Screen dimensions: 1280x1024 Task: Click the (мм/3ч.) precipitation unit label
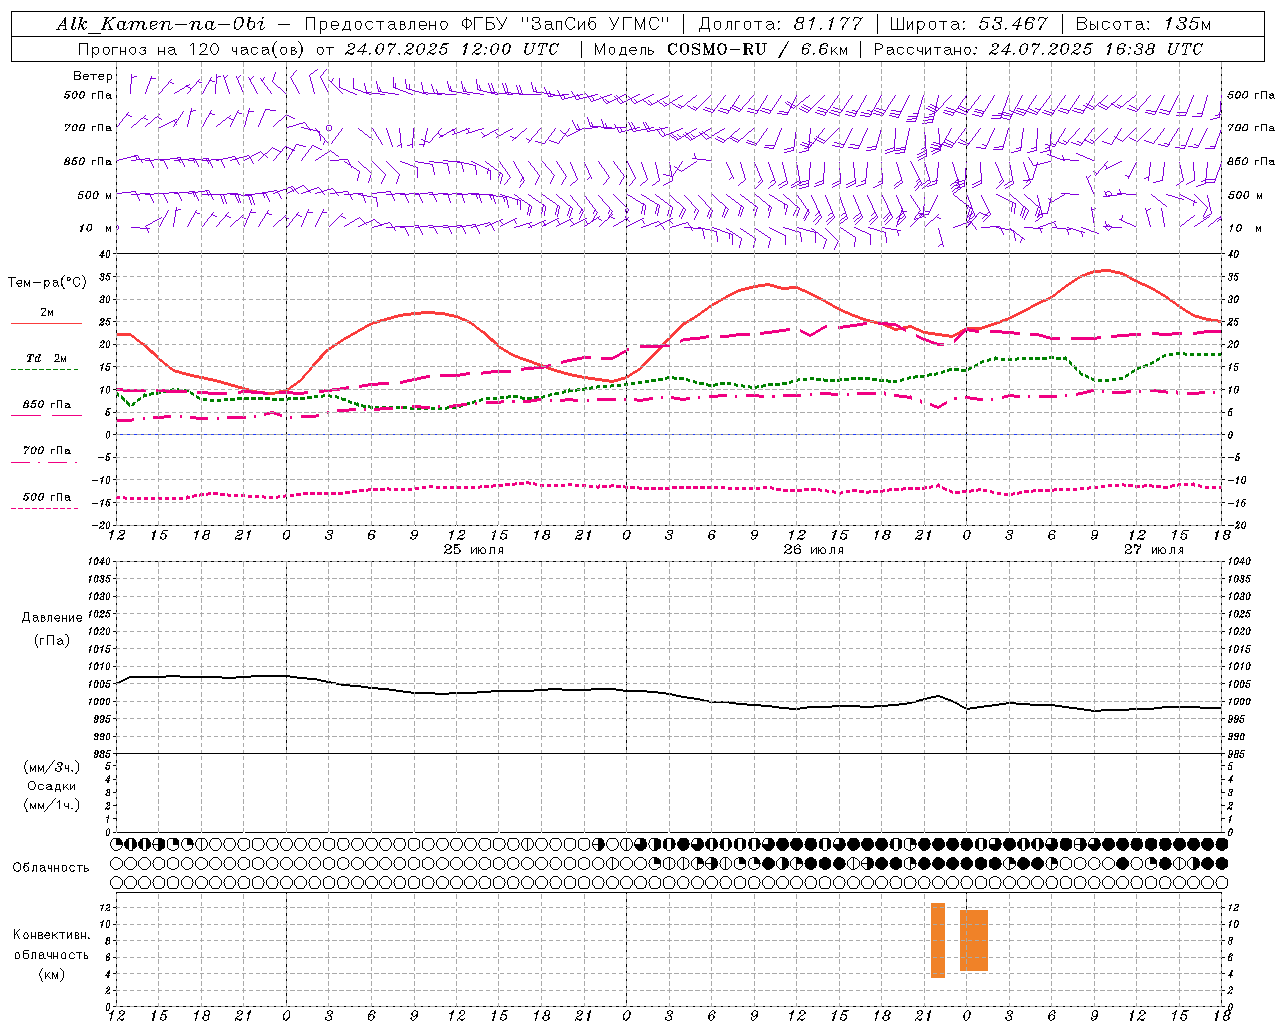click(52, 768)
